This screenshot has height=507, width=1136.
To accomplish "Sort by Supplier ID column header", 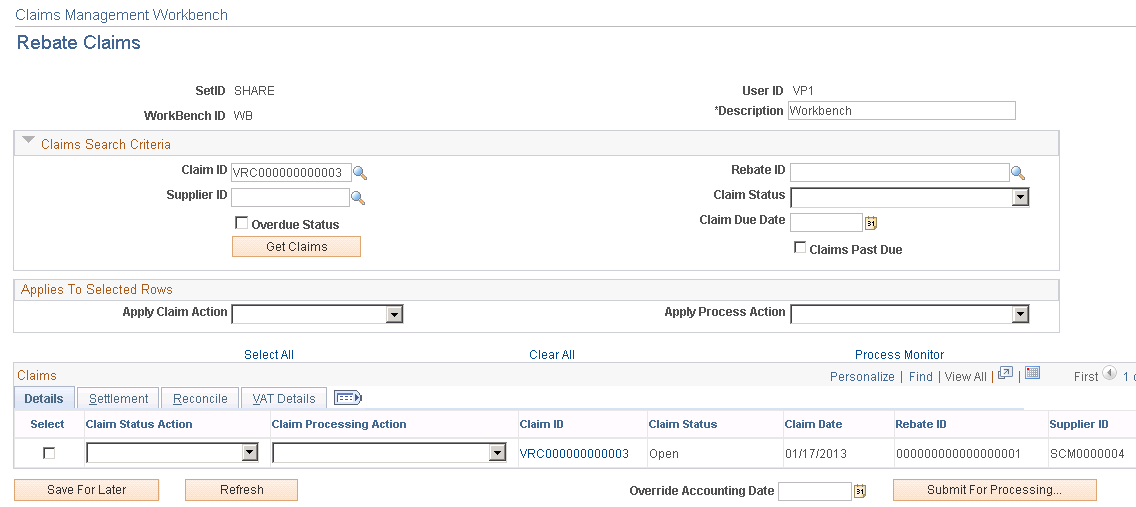I will (1079, 424).
